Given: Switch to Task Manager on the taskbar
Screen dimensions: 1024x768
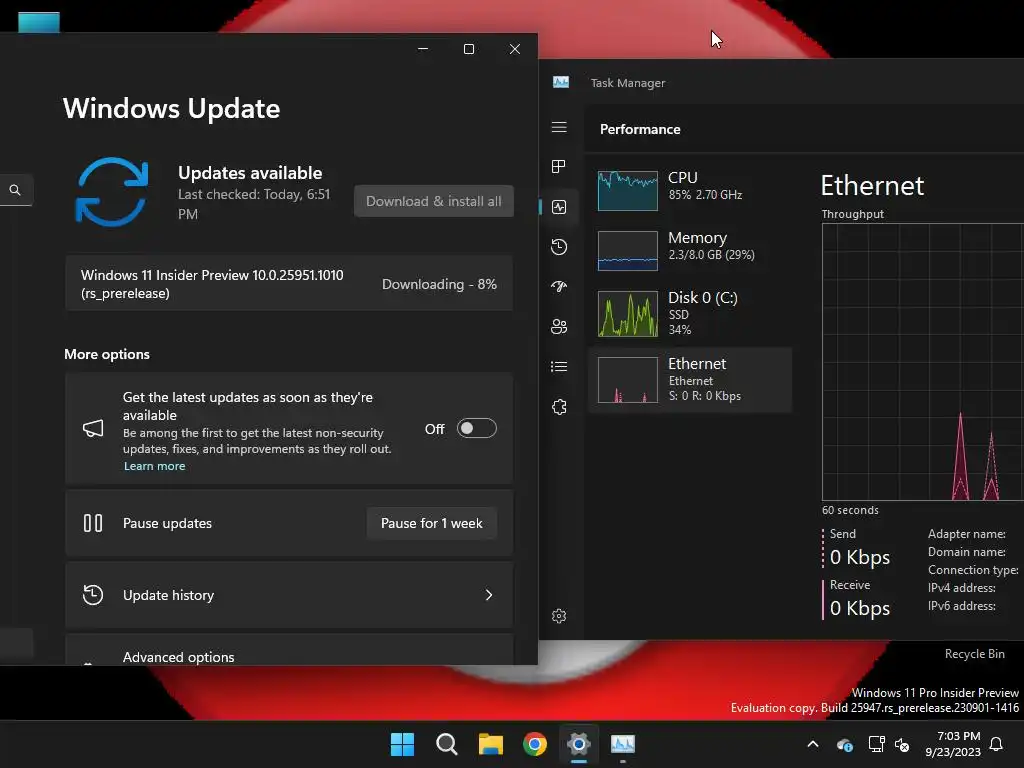Looking at the screenshot, I should pyautogui.click(x=623, y=744).
